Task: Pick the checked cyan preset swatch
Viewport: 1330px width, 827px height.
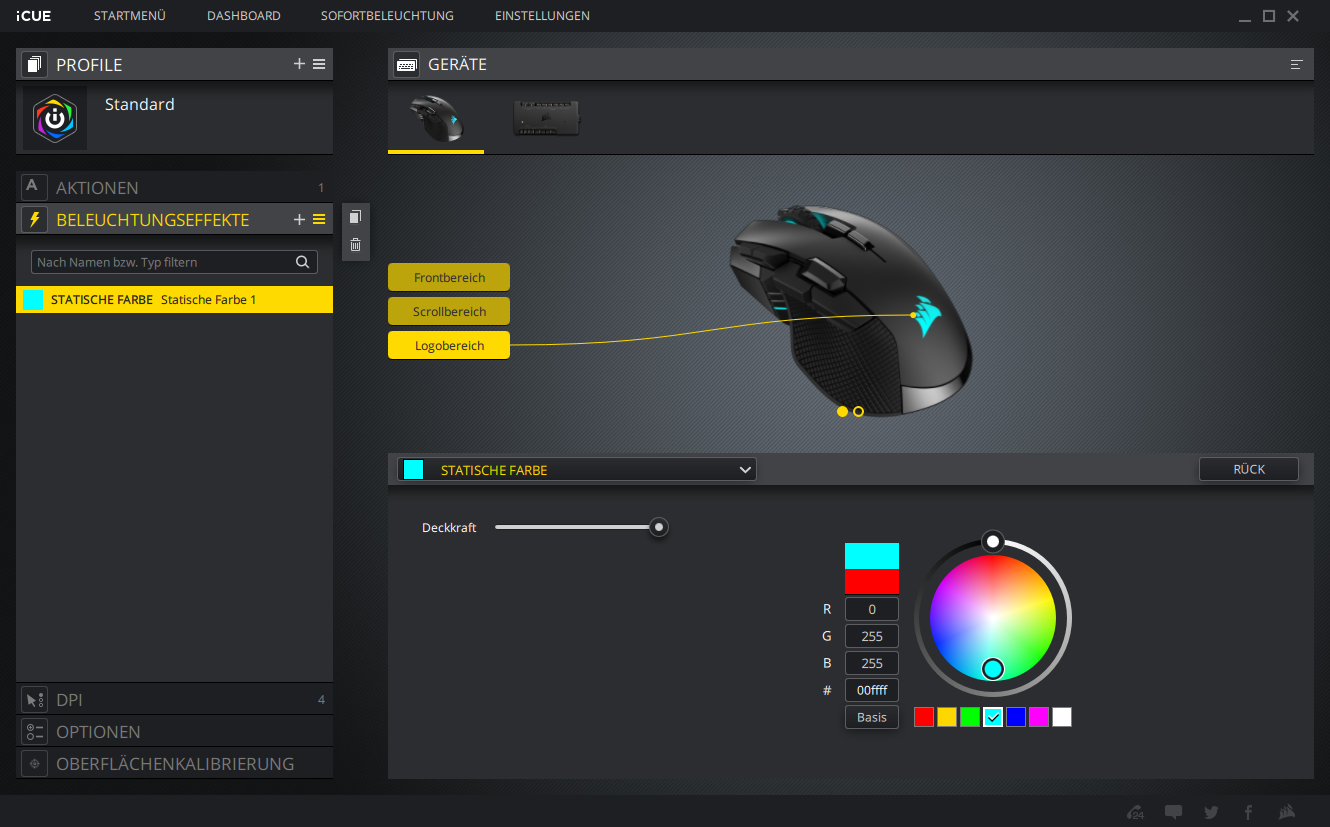Action: click(993, 717)
